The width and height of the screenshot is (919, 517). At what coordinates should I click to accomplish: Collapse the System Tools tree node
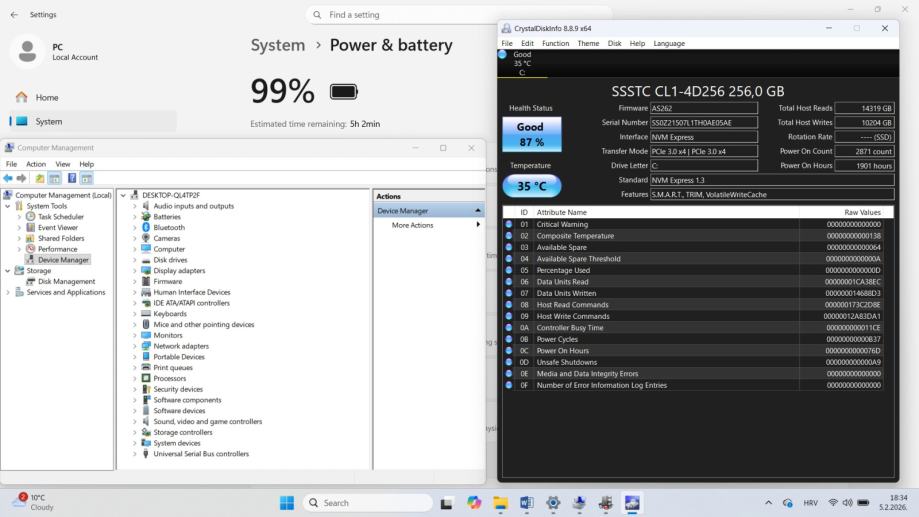(x=8, y=206)
